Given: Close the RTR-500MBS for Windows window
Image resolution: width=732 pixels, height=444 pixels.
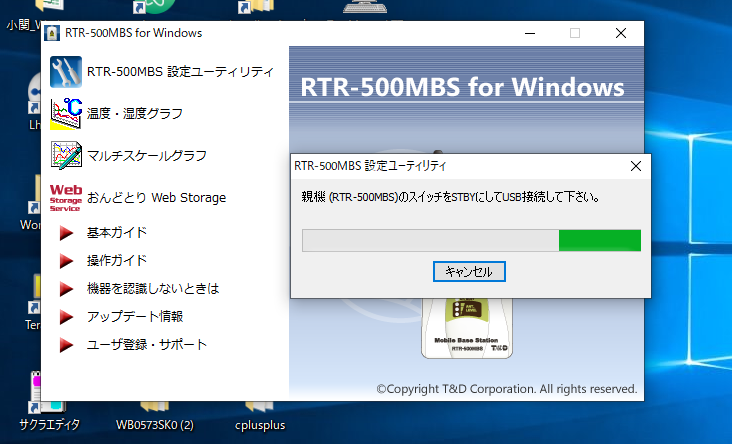Looking at the screenshot, I should click(x=621, y=33).
